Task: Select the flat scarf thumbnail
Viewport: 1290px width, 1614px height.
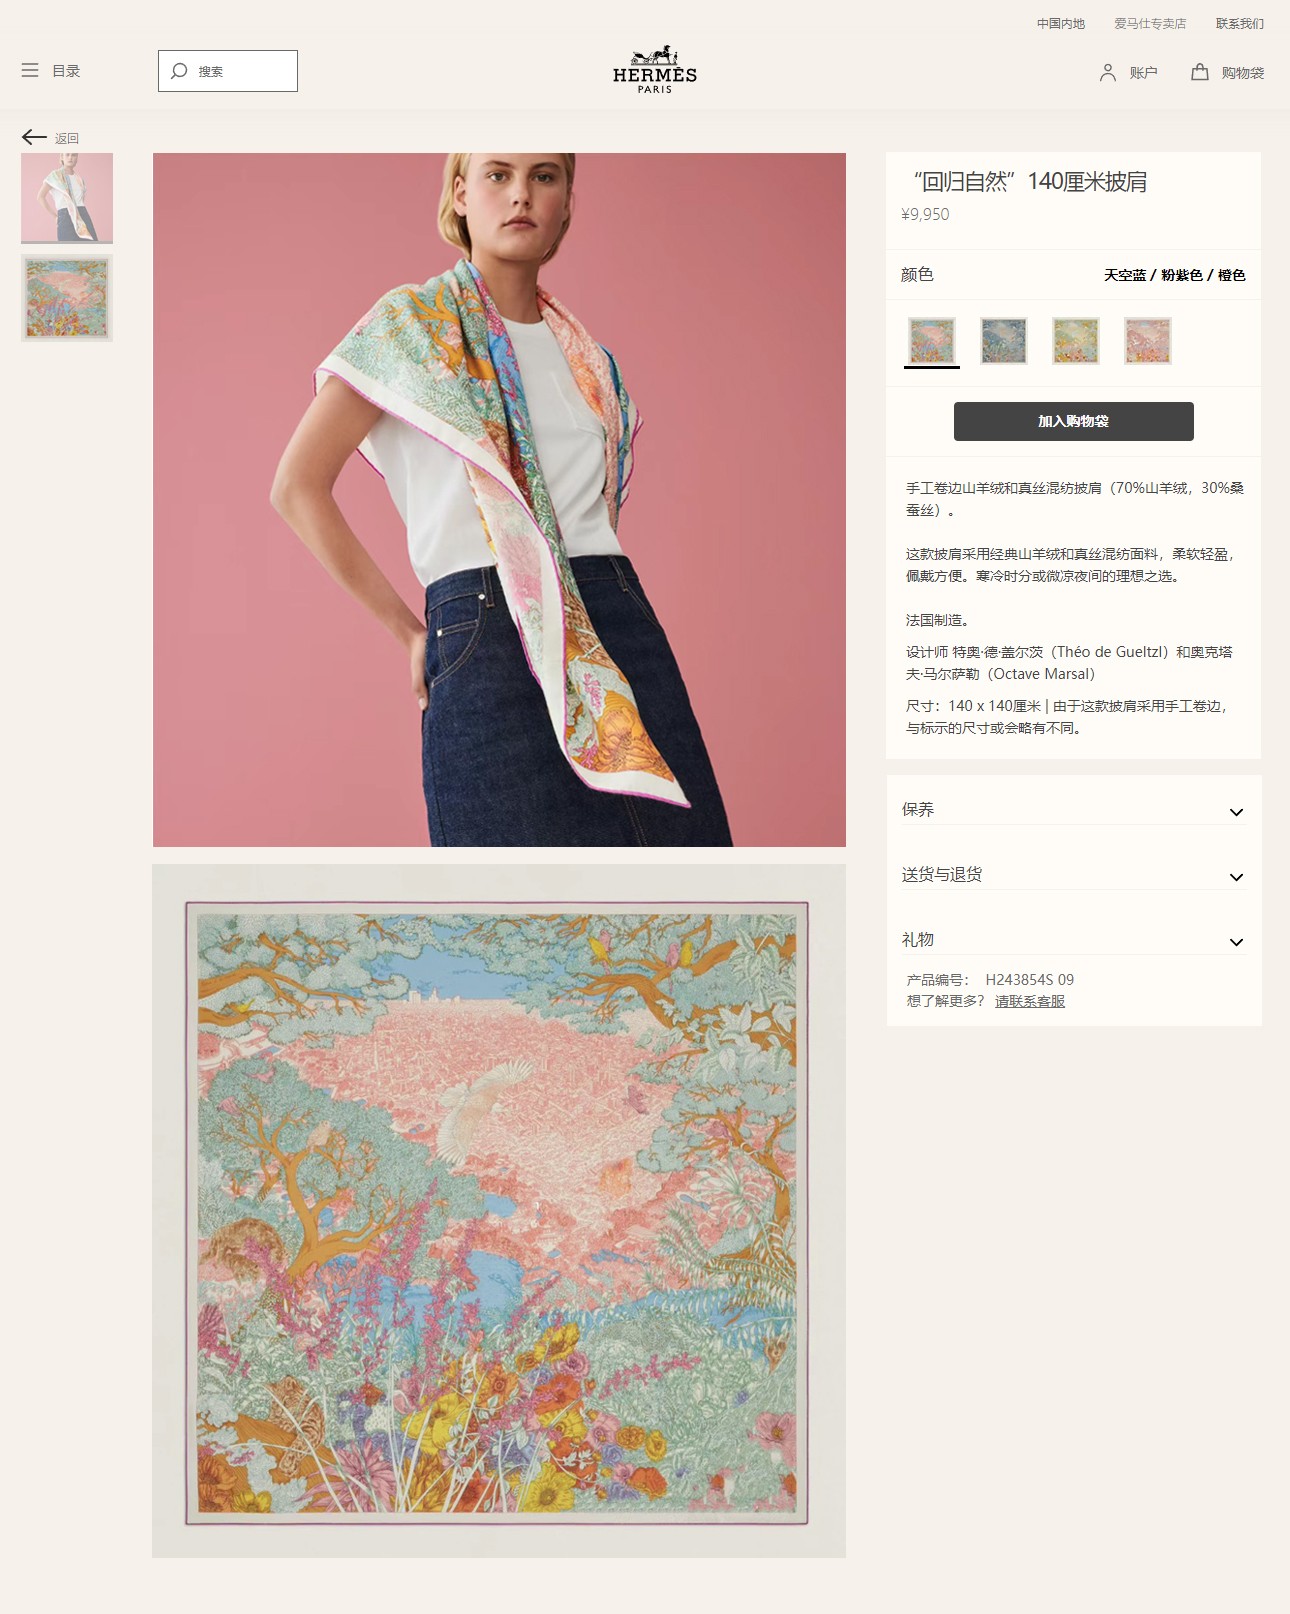Action: pyautogui.click(x=67, y=298)
